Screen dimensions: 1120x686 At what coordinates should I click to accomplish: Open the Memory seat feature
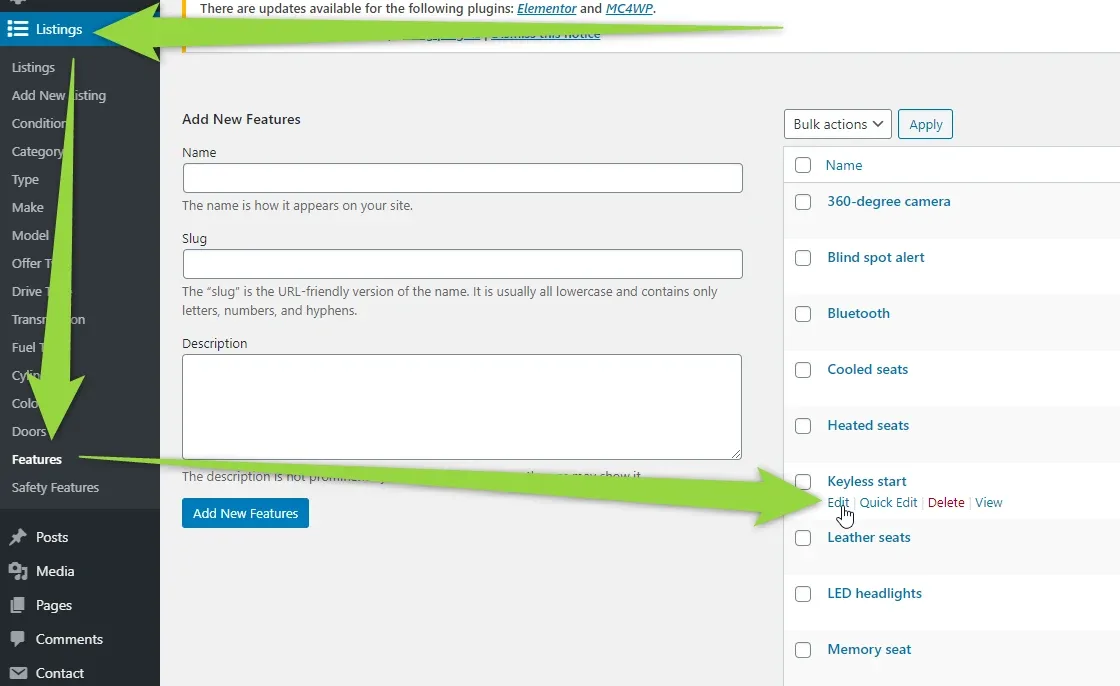(869, 650)
